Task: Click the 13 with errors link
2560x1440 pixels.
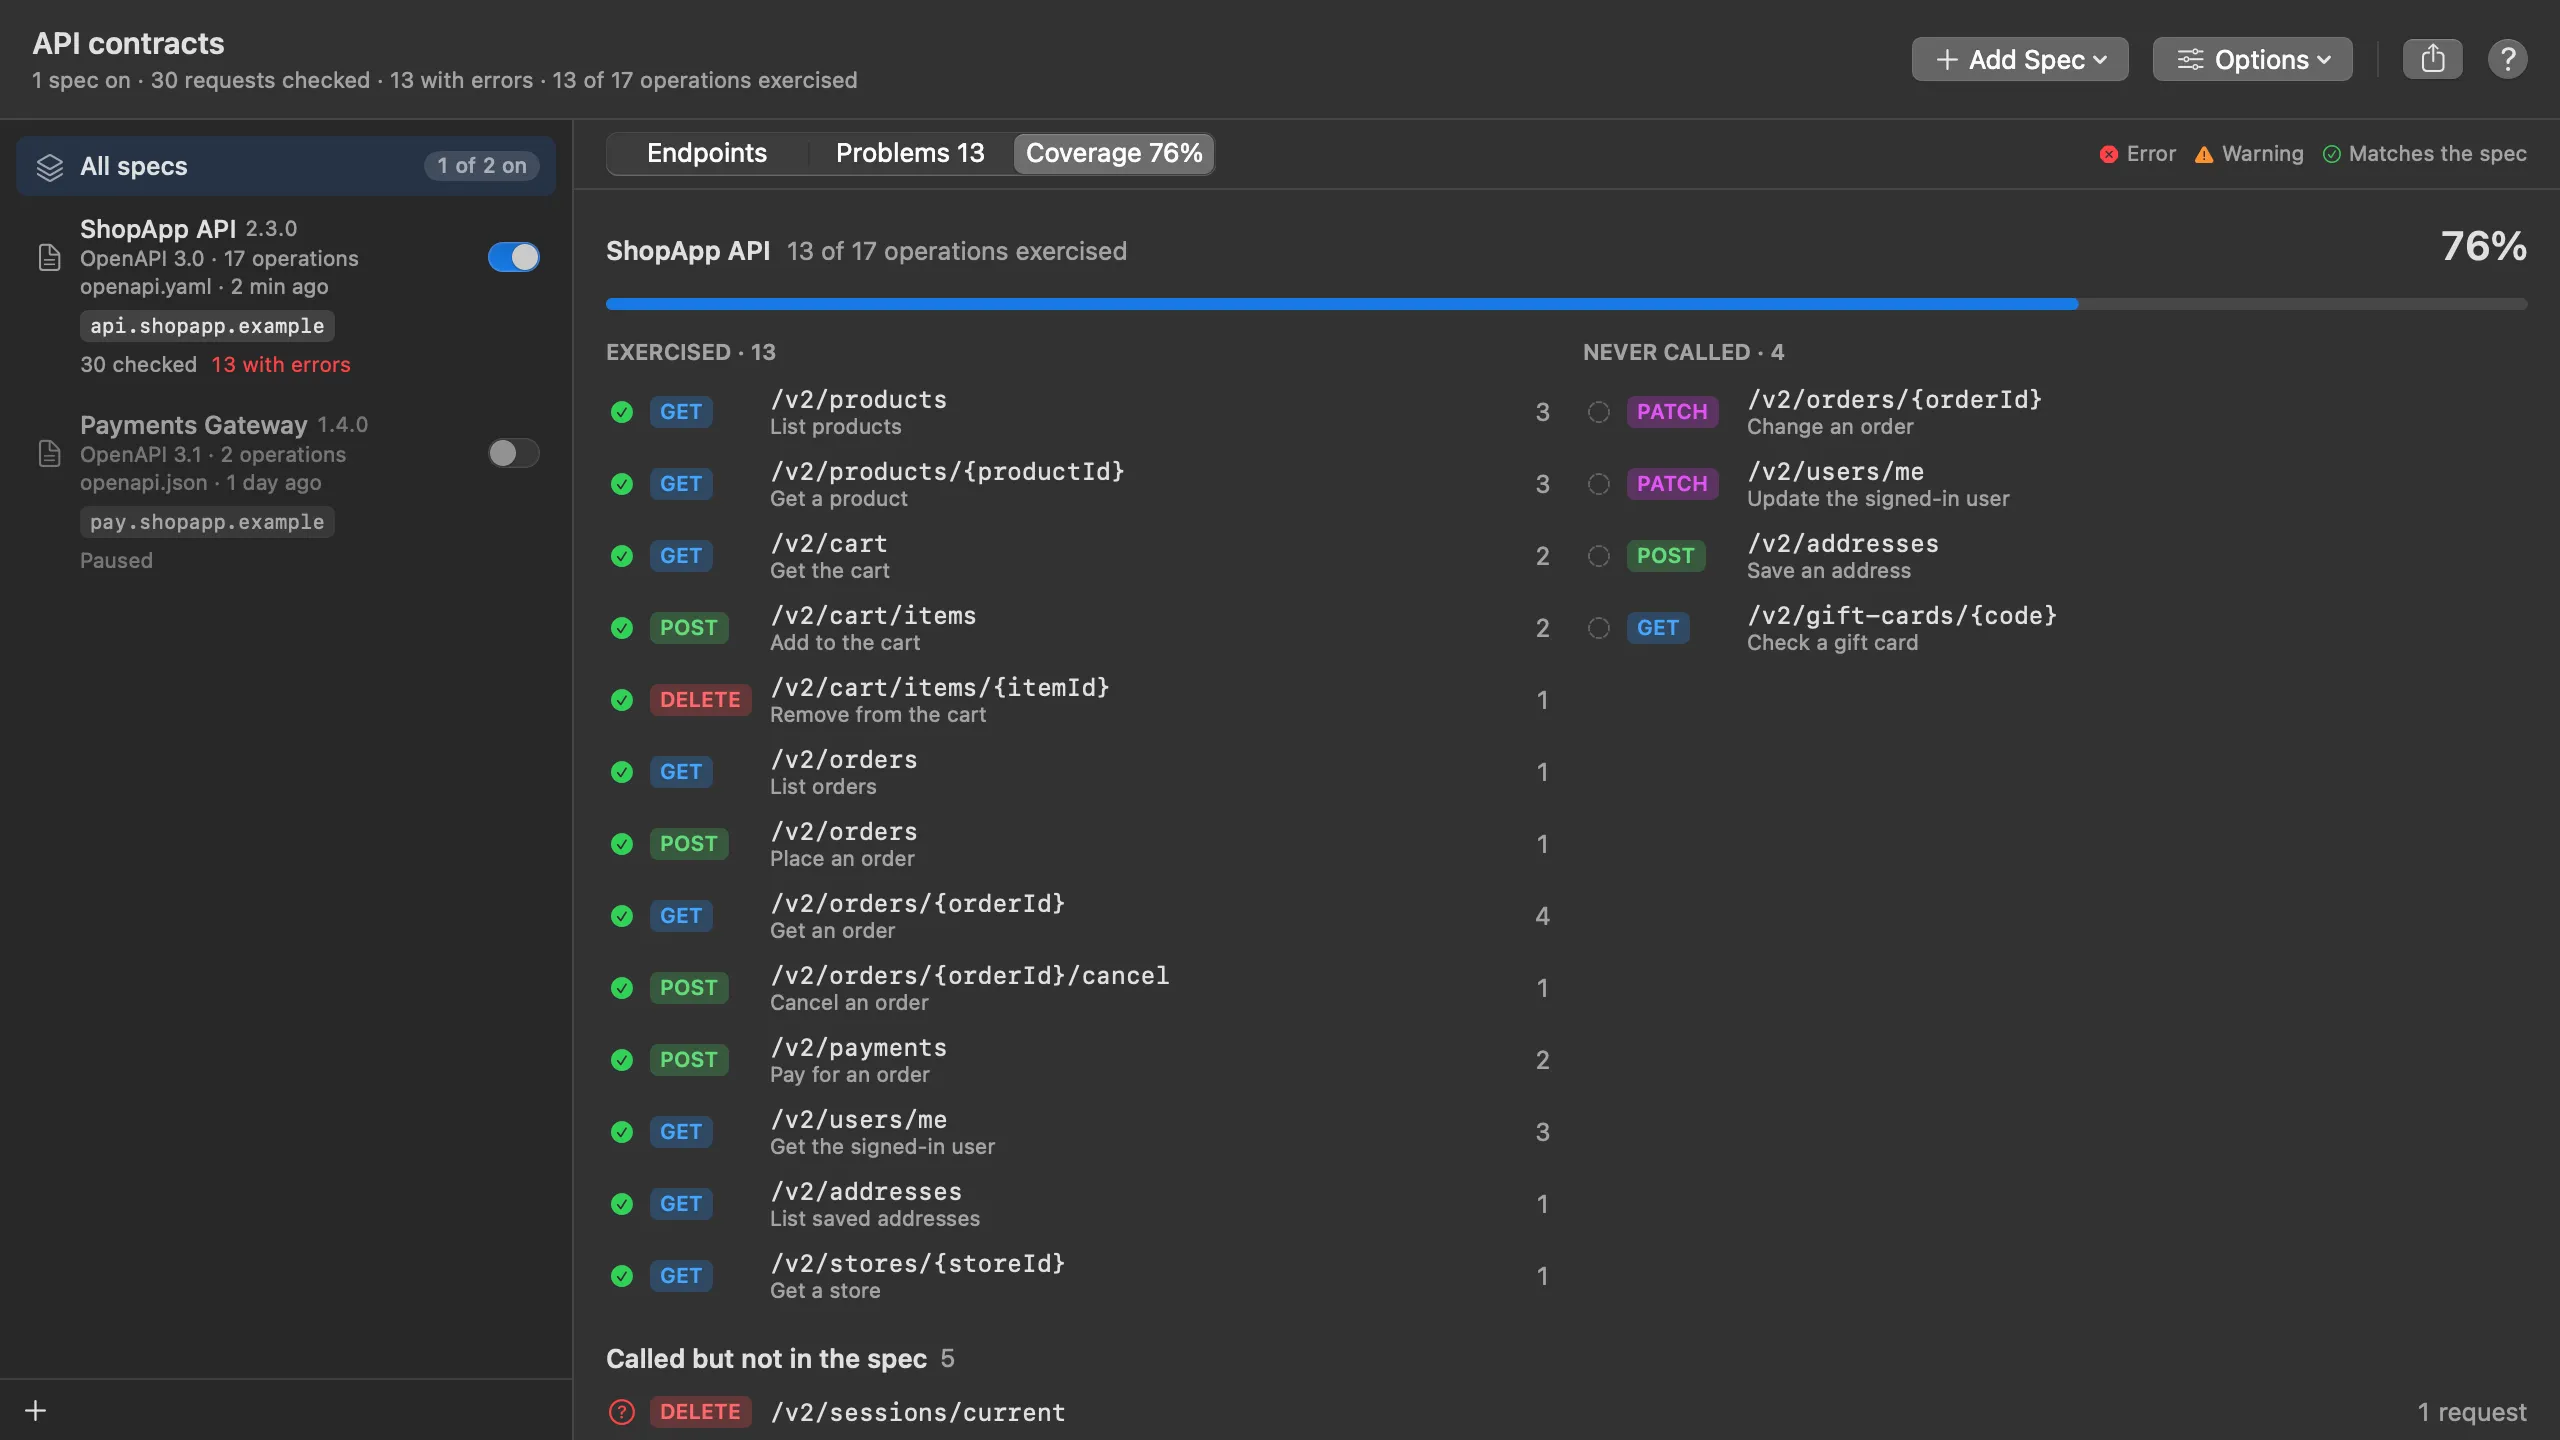Action: 281,365
